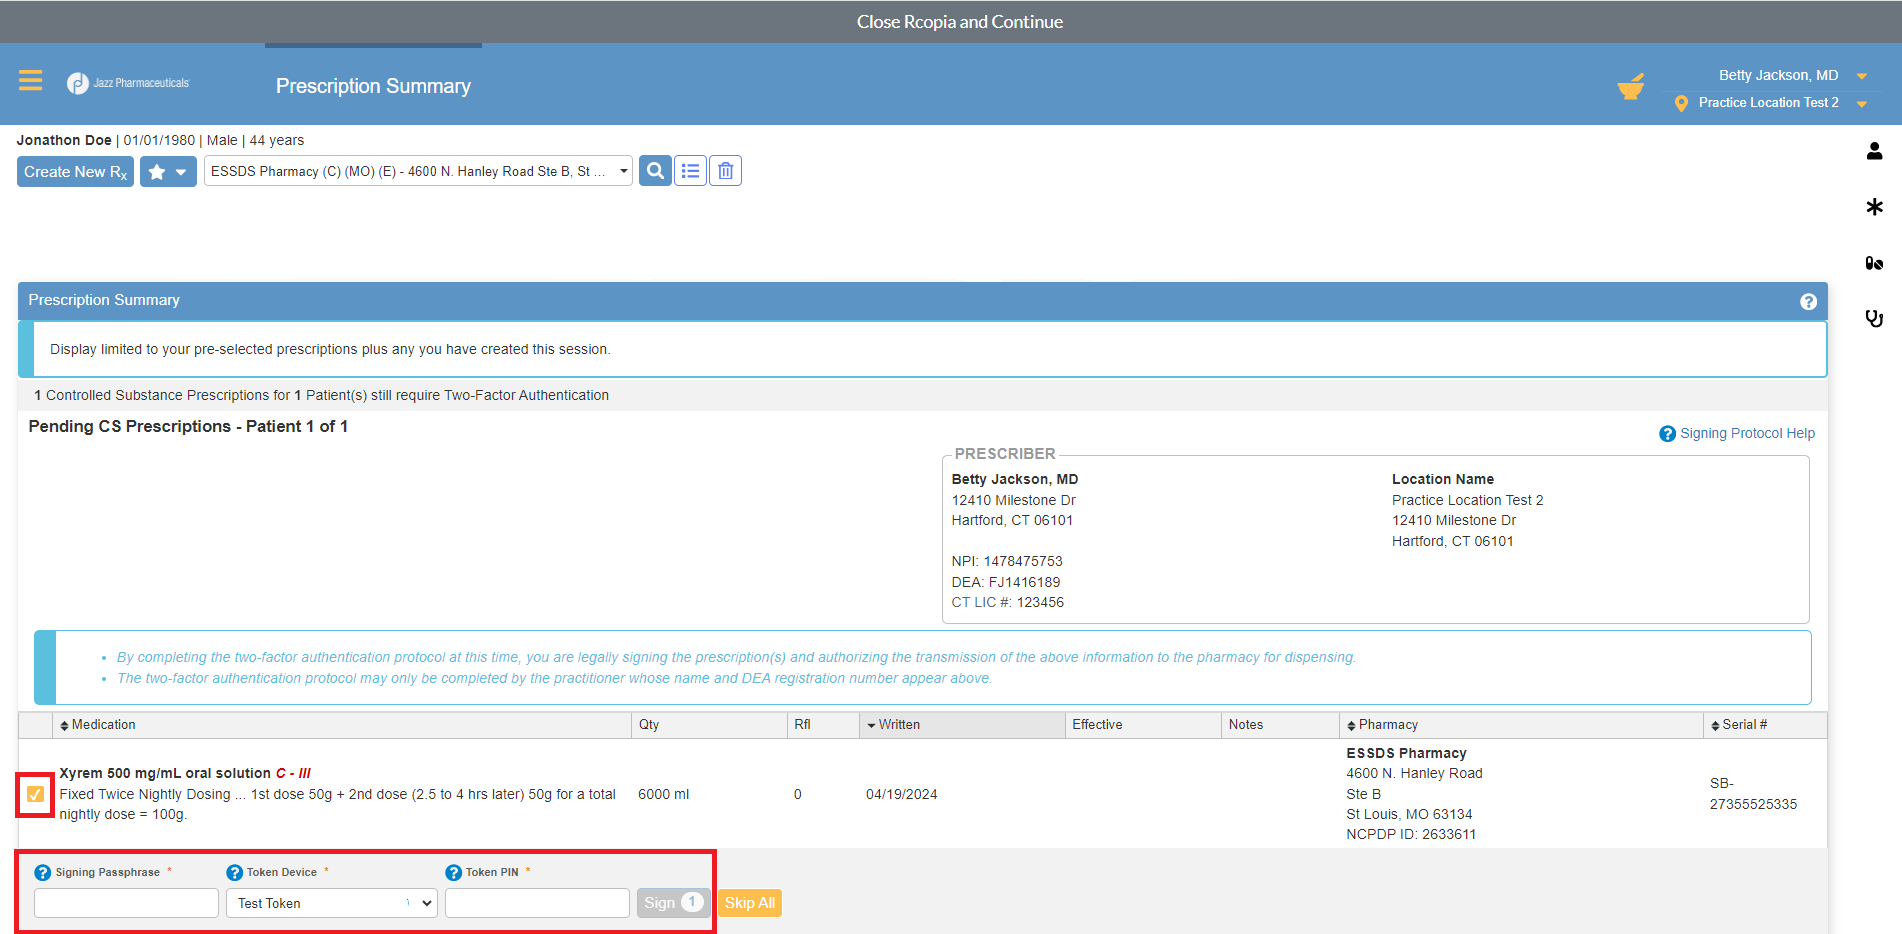Click the trash delete pharmacy button
The width and height of the screenshot is (1902, 934).
(x=725, y=171)
